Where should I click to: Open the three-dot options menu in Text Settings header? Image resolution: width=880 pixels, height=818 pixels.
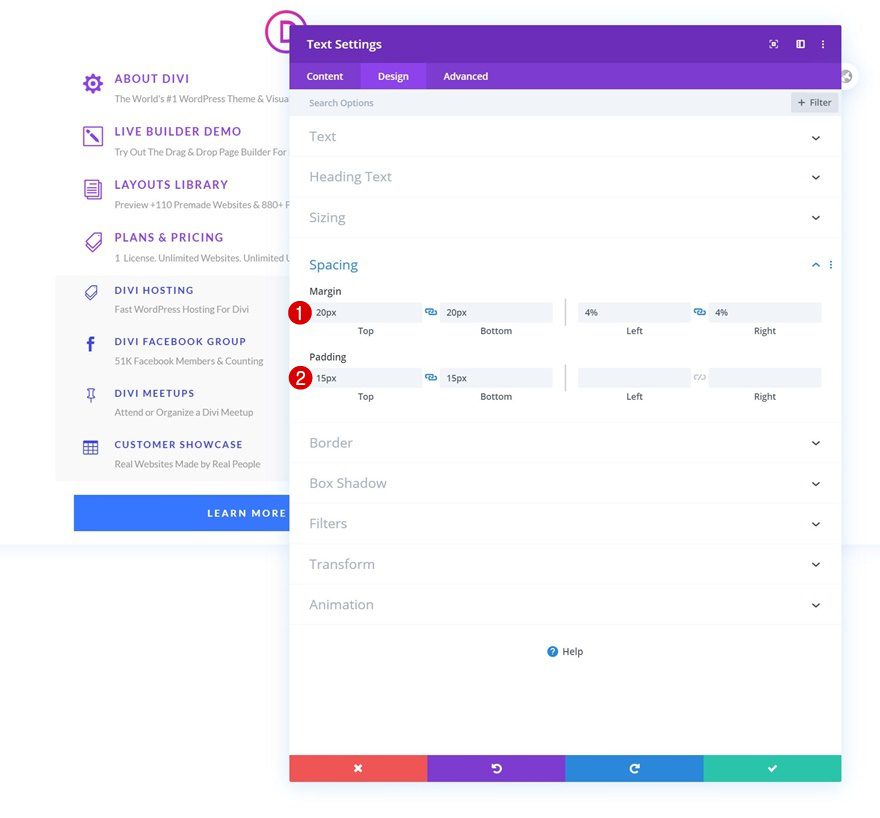click(822, 44)
